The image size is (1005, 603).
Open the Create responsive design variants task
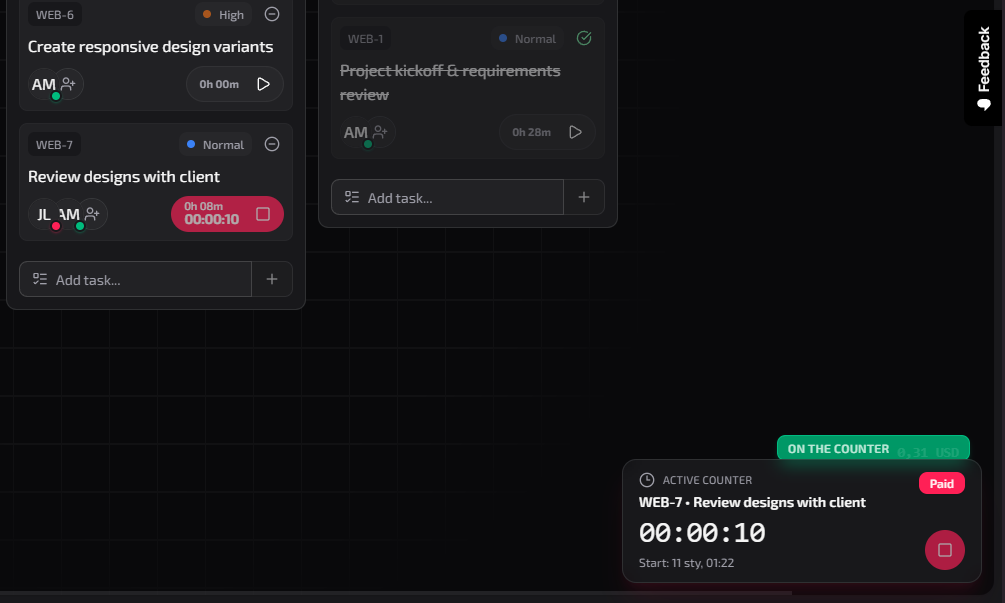[151, 47]
